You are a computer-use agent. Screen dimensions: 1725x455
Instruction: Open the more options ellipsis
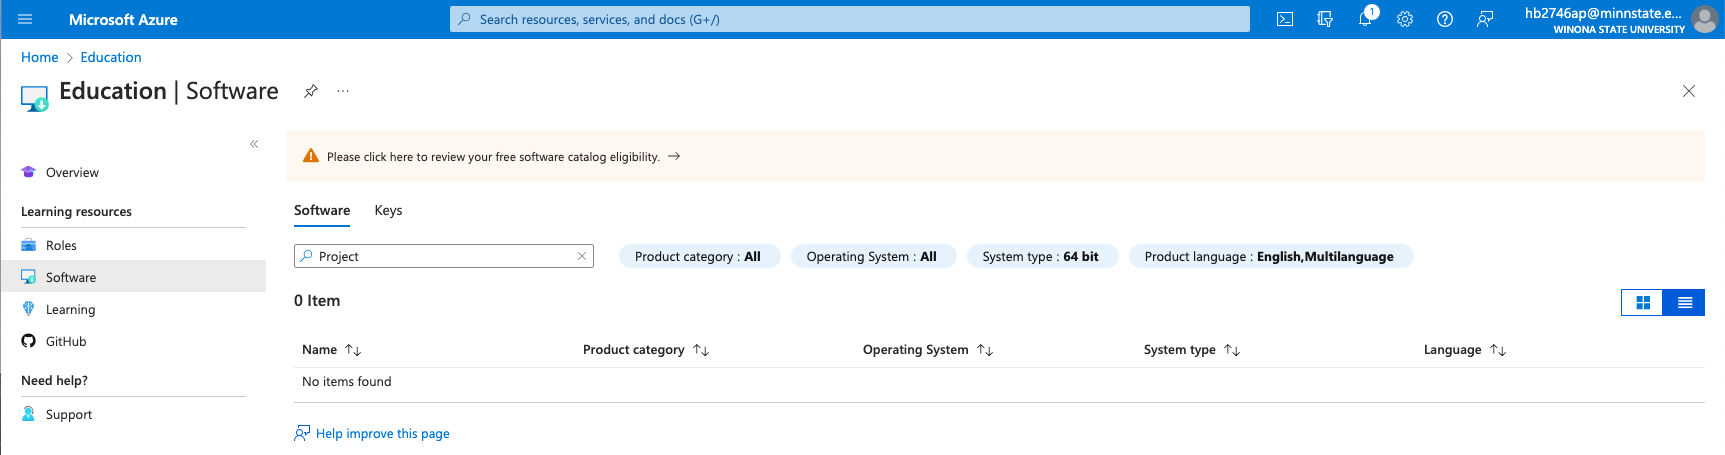343,91
